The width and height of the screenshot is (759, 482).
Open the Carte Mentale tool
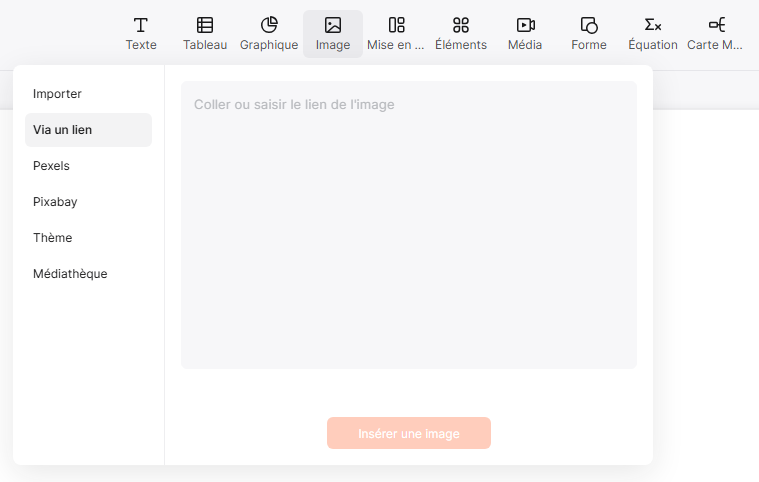715,34
